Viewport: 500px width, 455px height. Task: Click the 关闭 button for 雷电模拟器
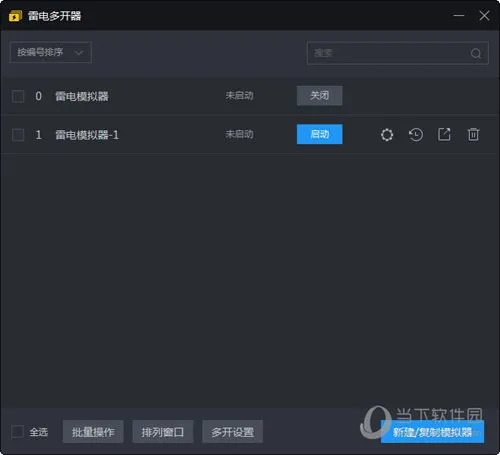pyautogui.click(x=319, y=96)
